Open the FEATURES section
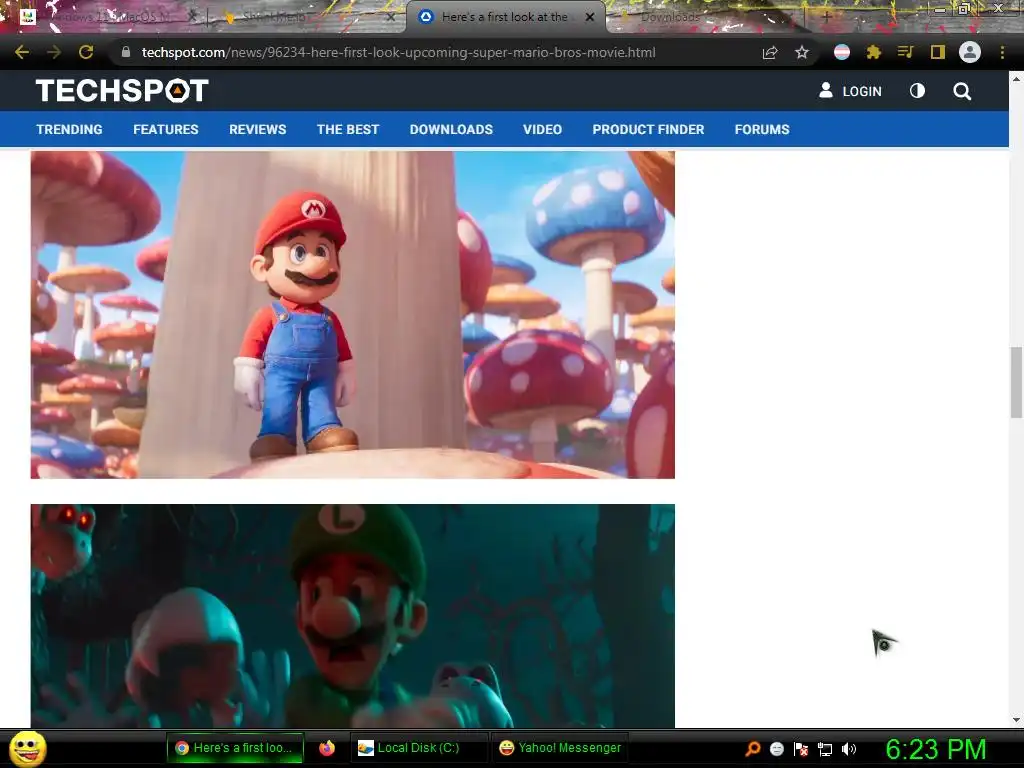The height and width of the screenshot is (768, 1024). point(166,129)
